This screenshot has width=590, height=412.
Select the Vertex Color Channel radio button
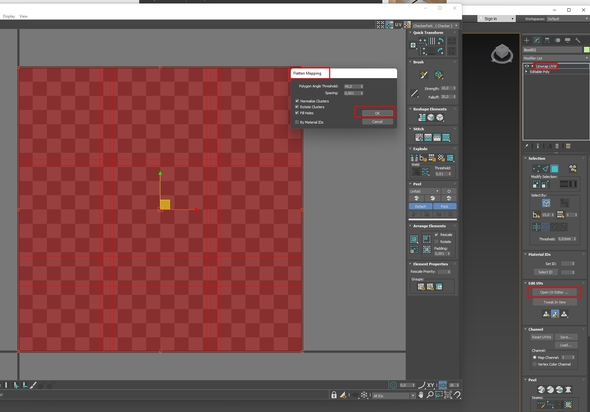tap(535, 364)
